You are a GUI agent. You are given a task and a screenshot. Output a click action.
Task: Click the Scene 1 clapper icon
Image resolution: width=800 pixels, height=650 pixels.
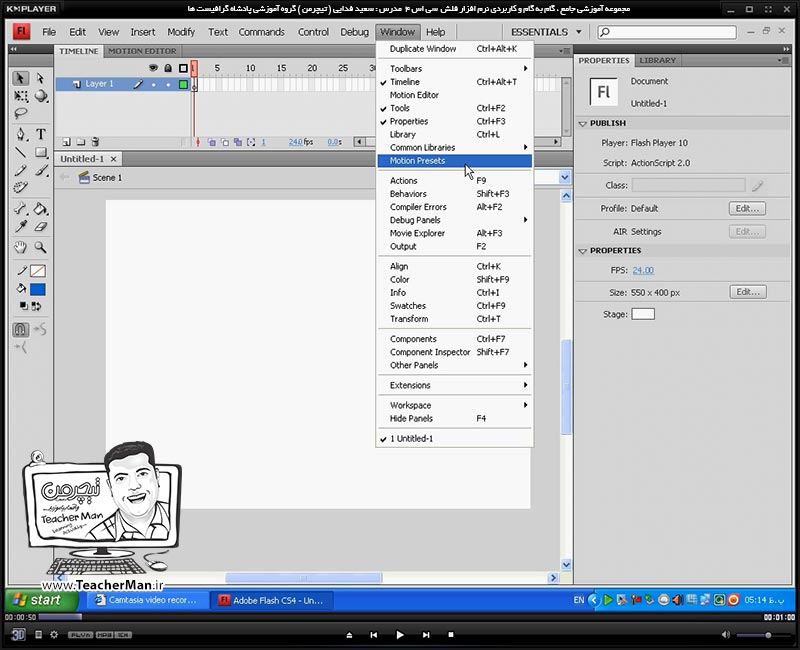tap(84, 177)
